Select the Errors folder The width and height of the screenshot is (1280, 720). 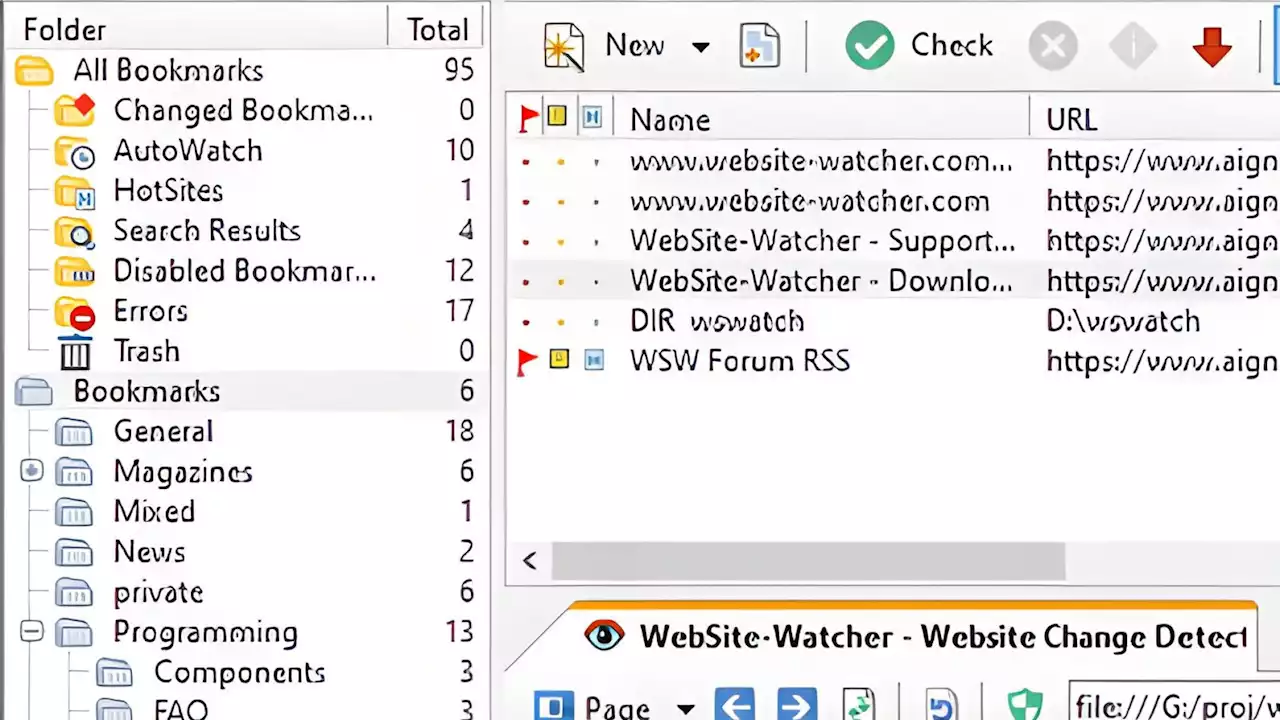(150, 311)
